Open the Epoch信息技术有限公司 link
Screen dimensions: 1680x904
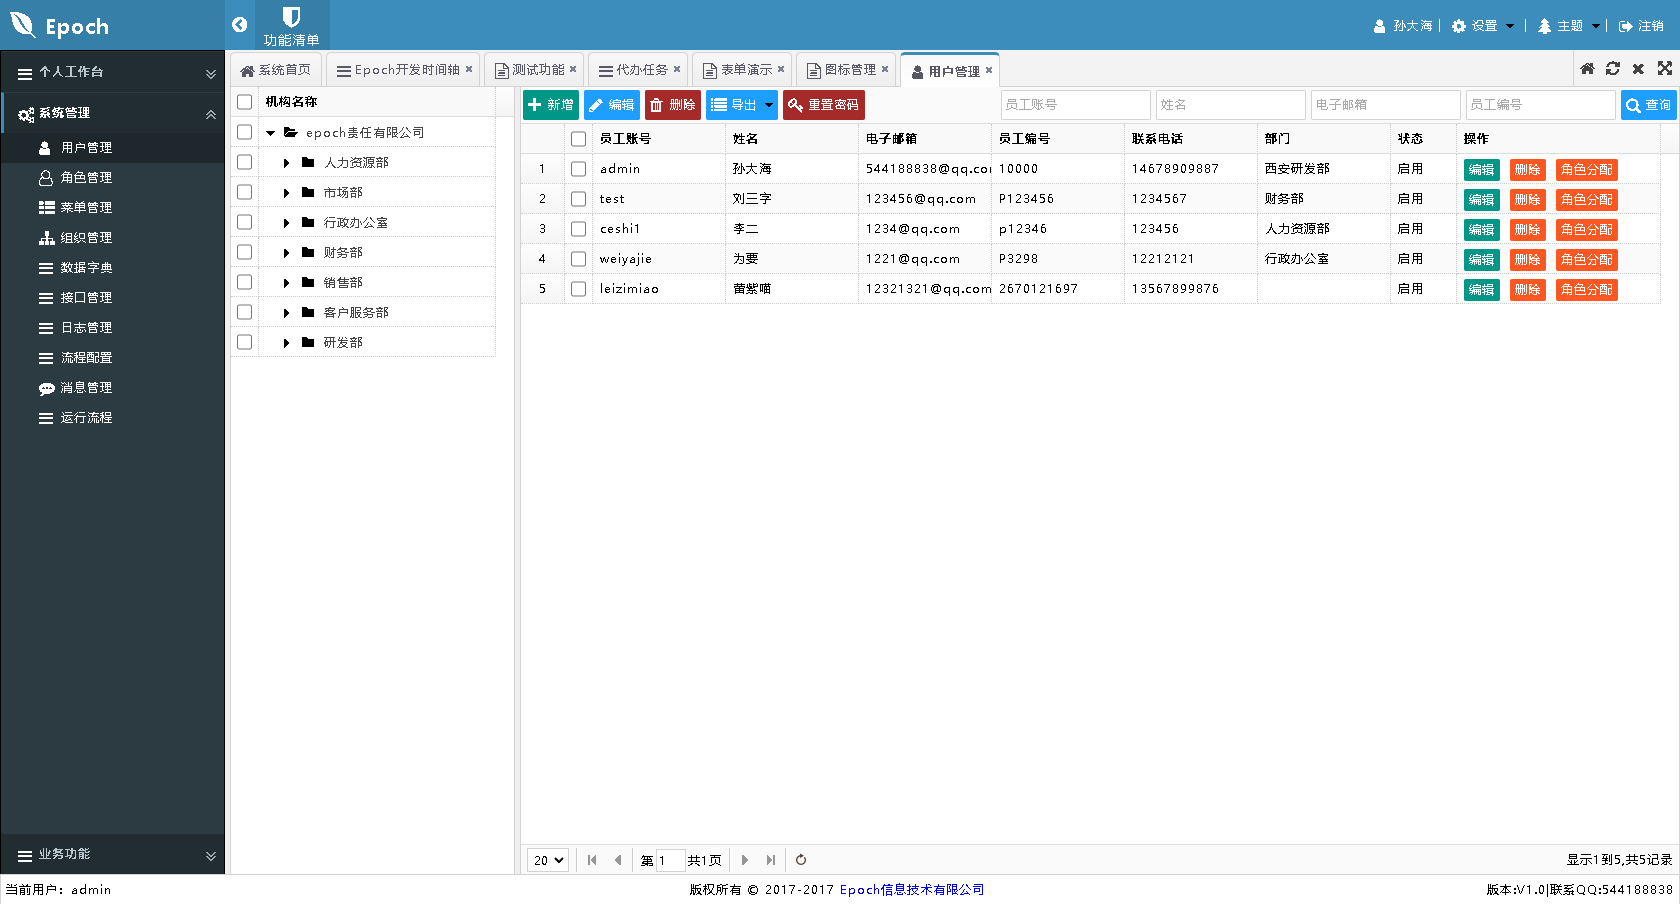point(912,890)
